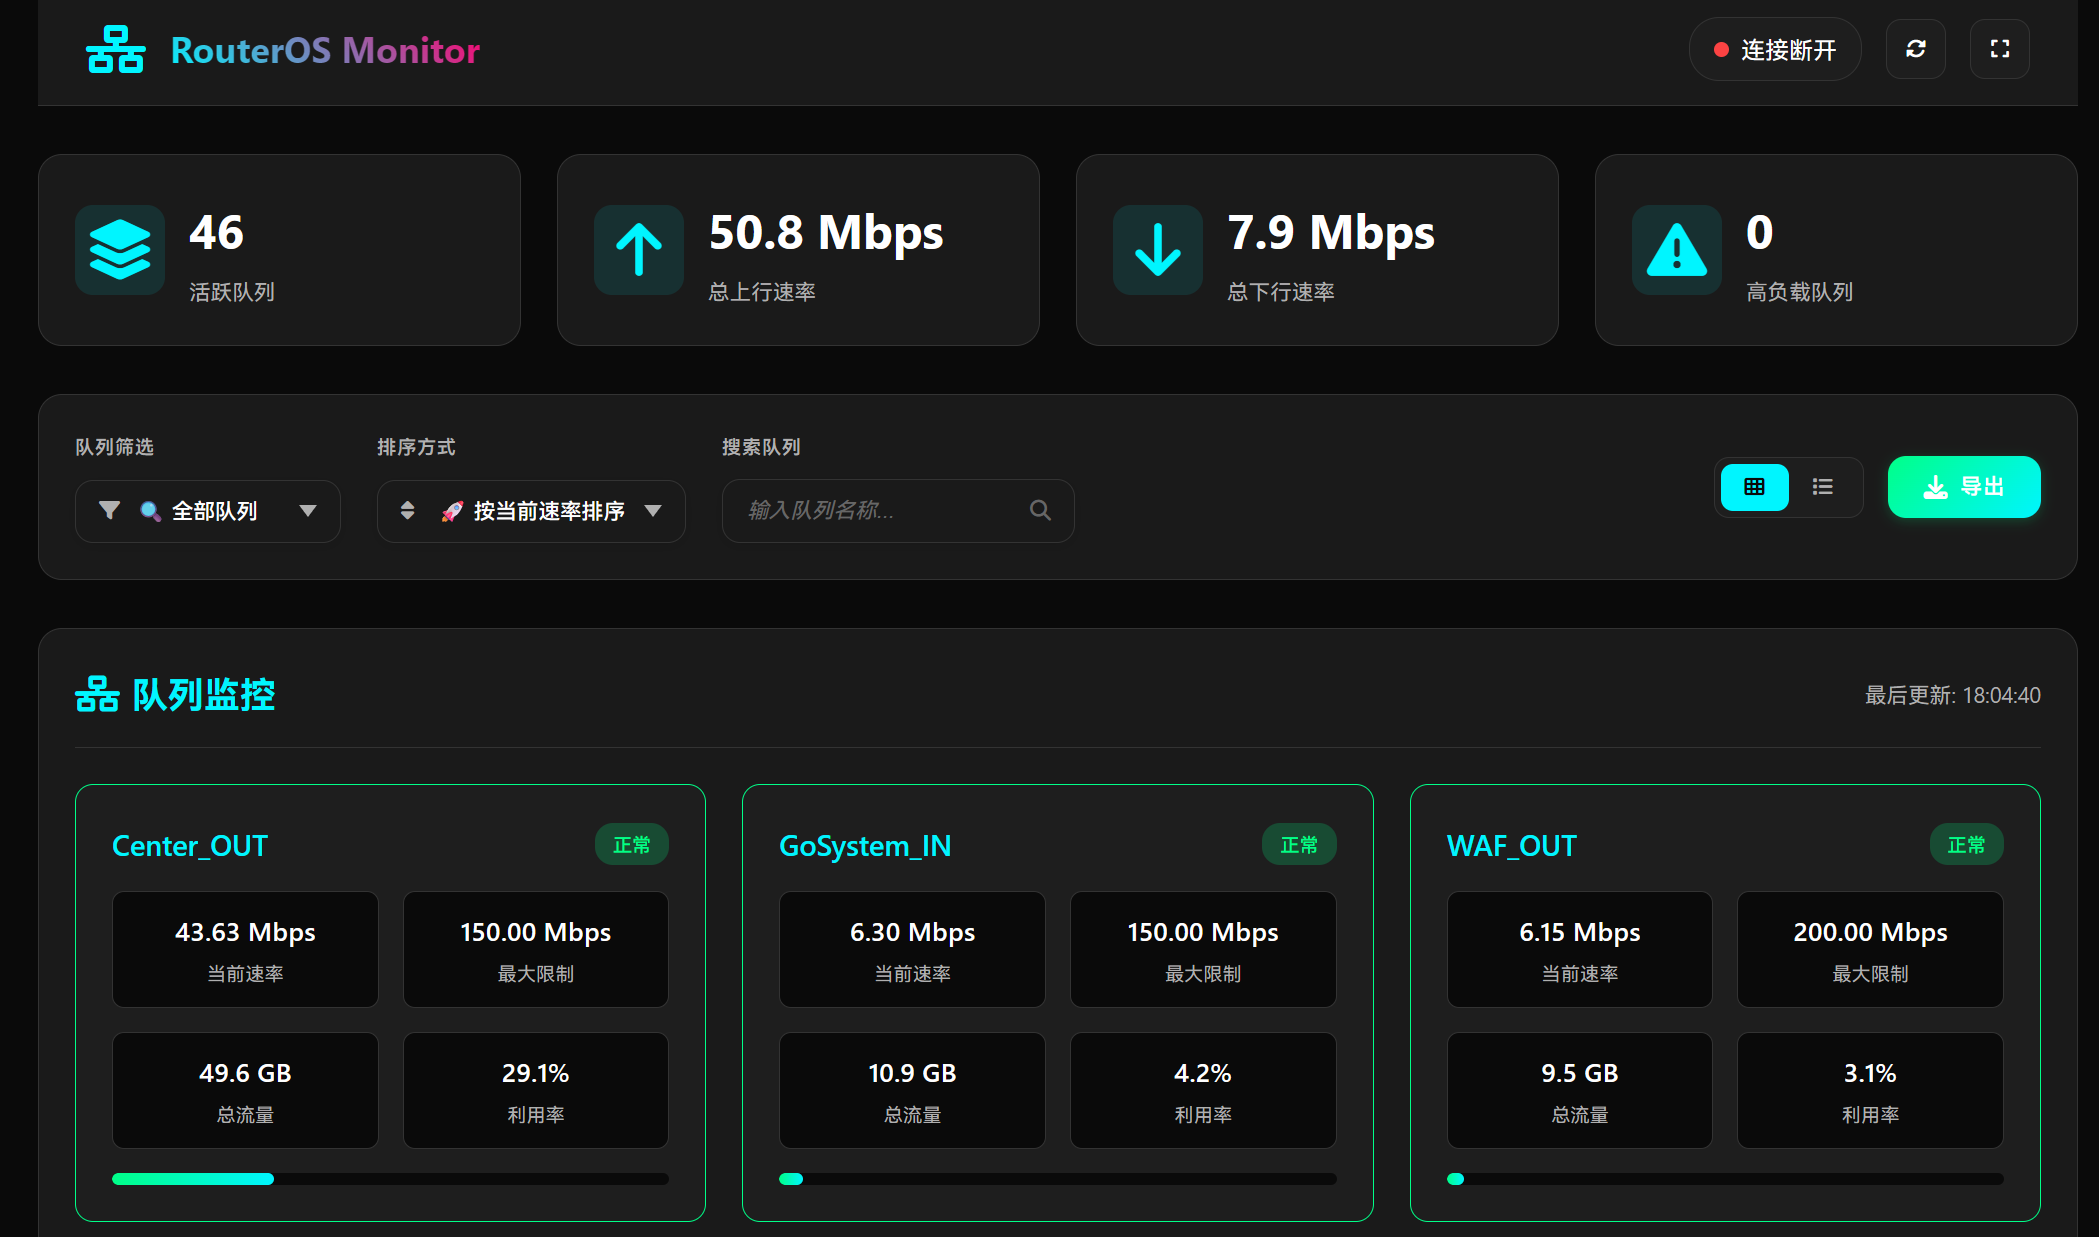Viewport: 2099px width, 1237px height.
Task: Switch to grid view
Action: tap(1754, 487)
